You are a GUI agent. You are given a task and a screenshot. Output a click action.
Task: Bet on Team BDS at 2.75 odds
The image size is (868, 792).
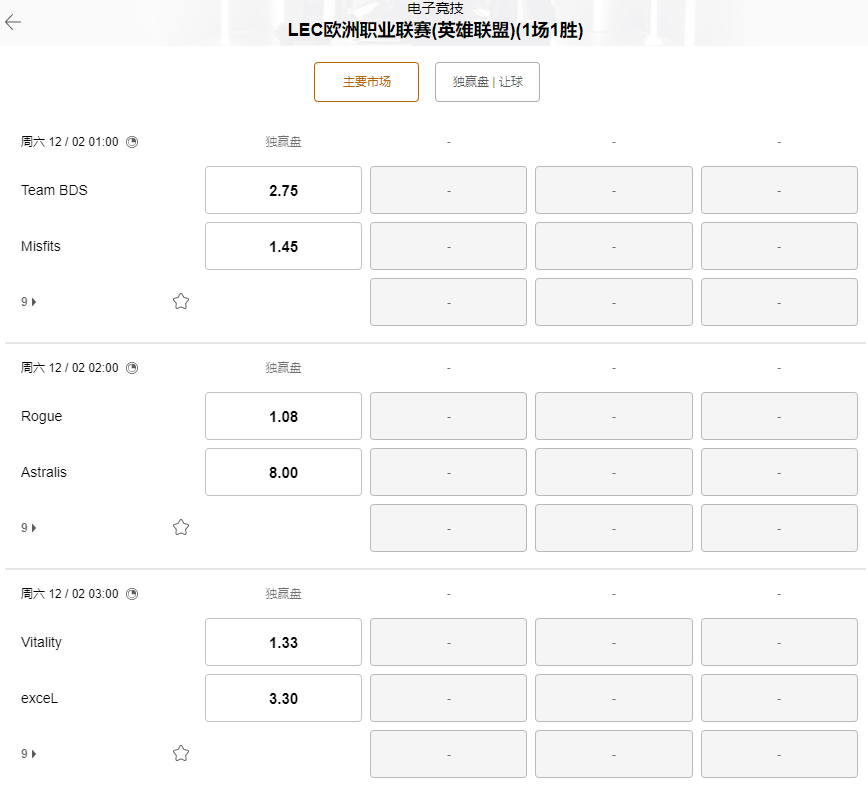(283, 190)
